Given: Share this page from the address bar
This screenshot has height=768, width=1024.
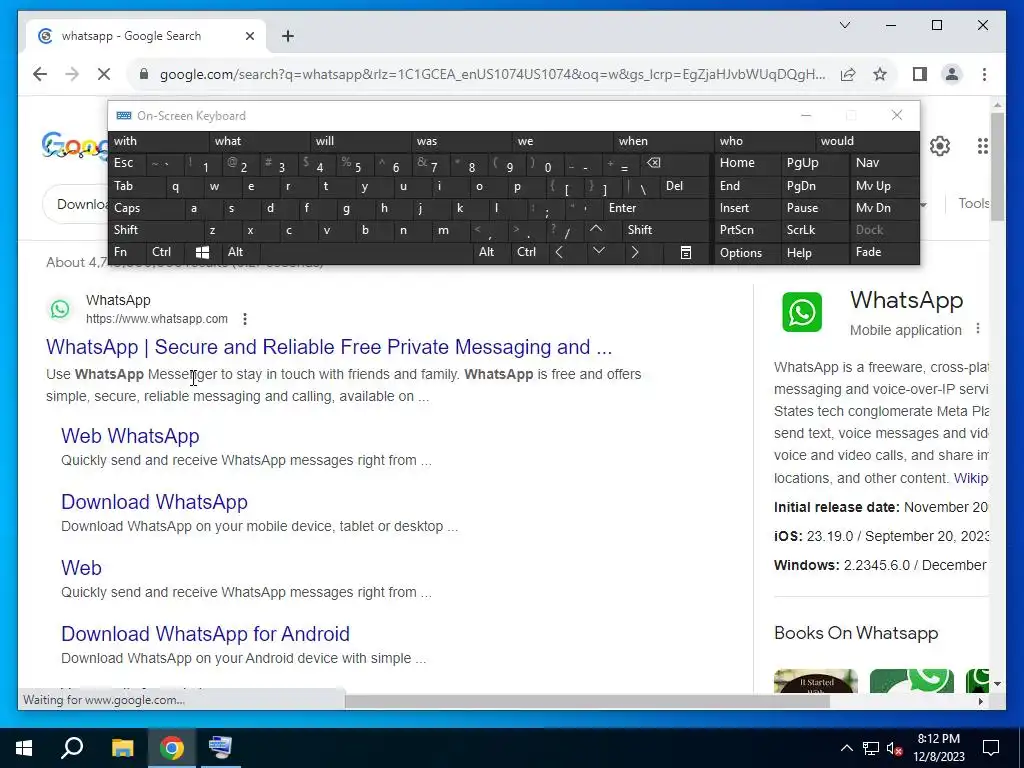Looking at the screenshot, I should [848, 74].
